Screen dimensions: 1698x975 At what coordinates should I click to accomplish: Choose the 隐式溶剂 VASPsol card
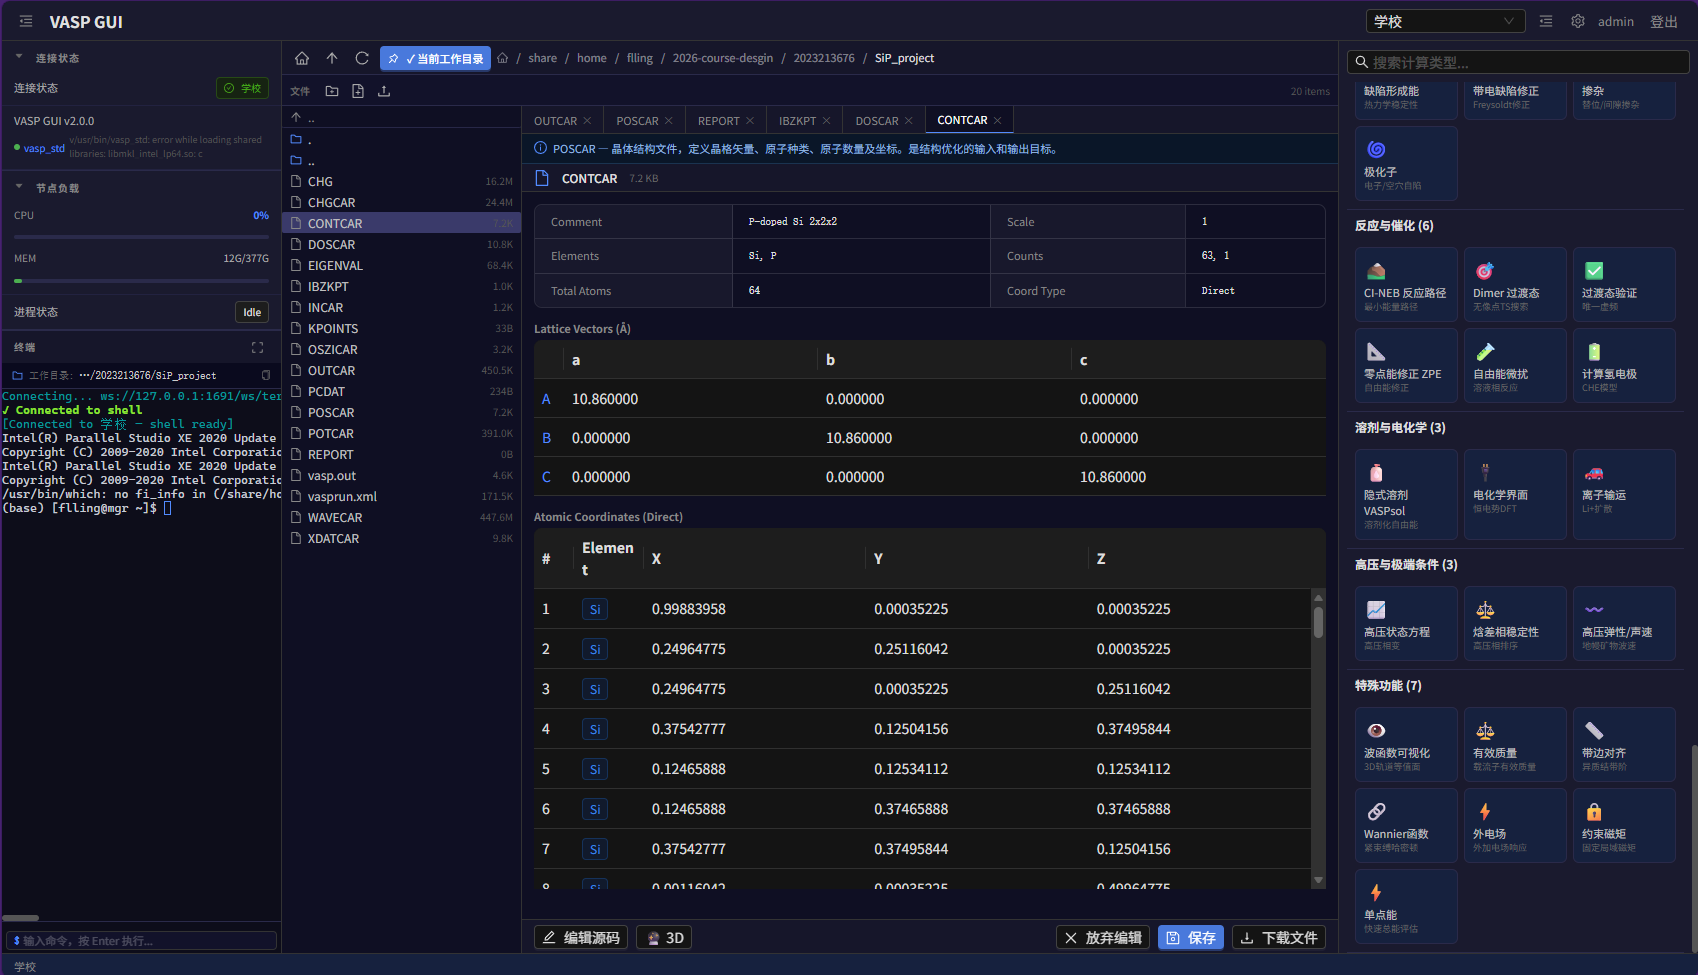(1406, 494)
